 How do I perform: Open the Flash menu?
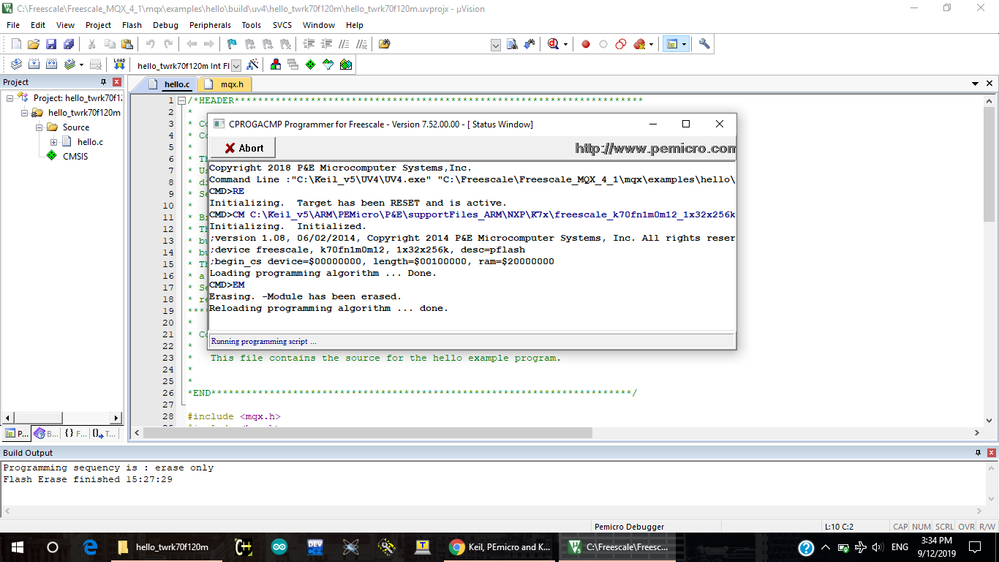(131, 25)
